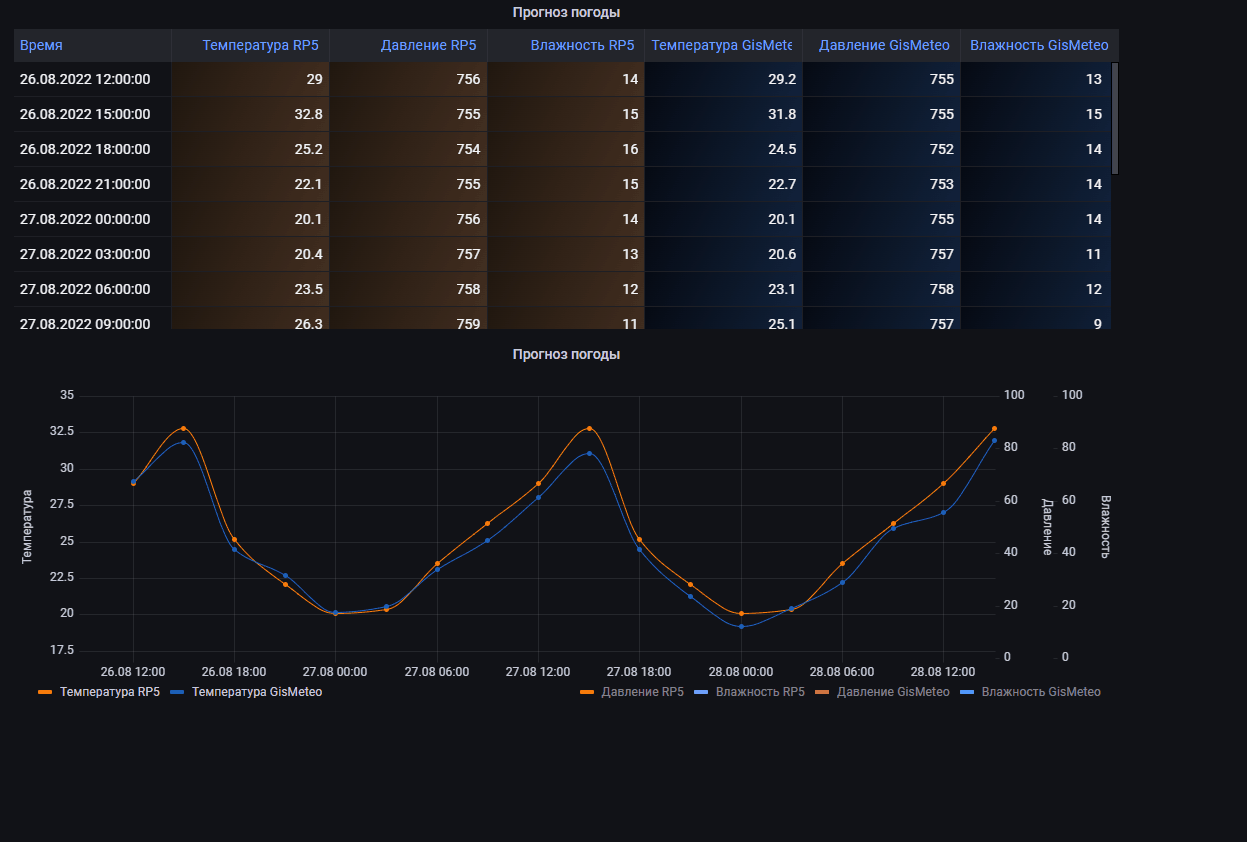Open color swatch for "Влажность GisMeteo" legend

tap(967, 692)
